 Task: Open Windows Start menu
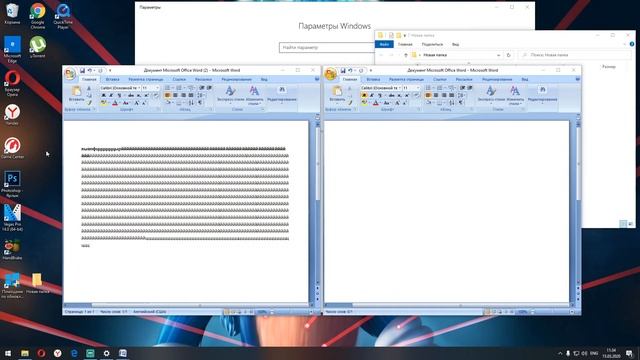8,353
